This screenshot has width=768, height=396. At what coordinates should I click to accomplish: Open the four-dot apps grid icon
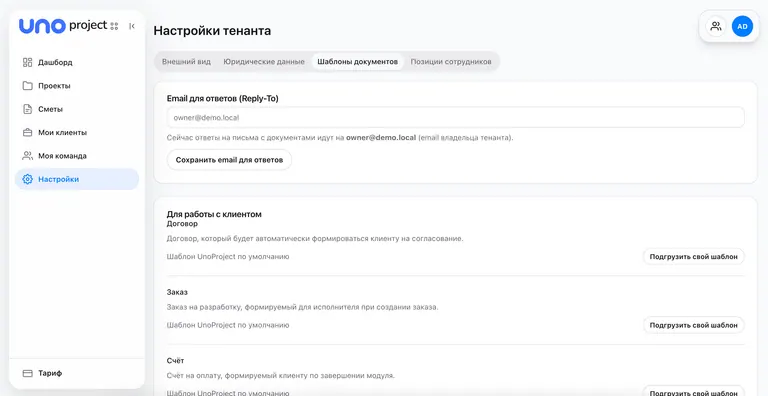pyautogui.click(x=115, y=26)
